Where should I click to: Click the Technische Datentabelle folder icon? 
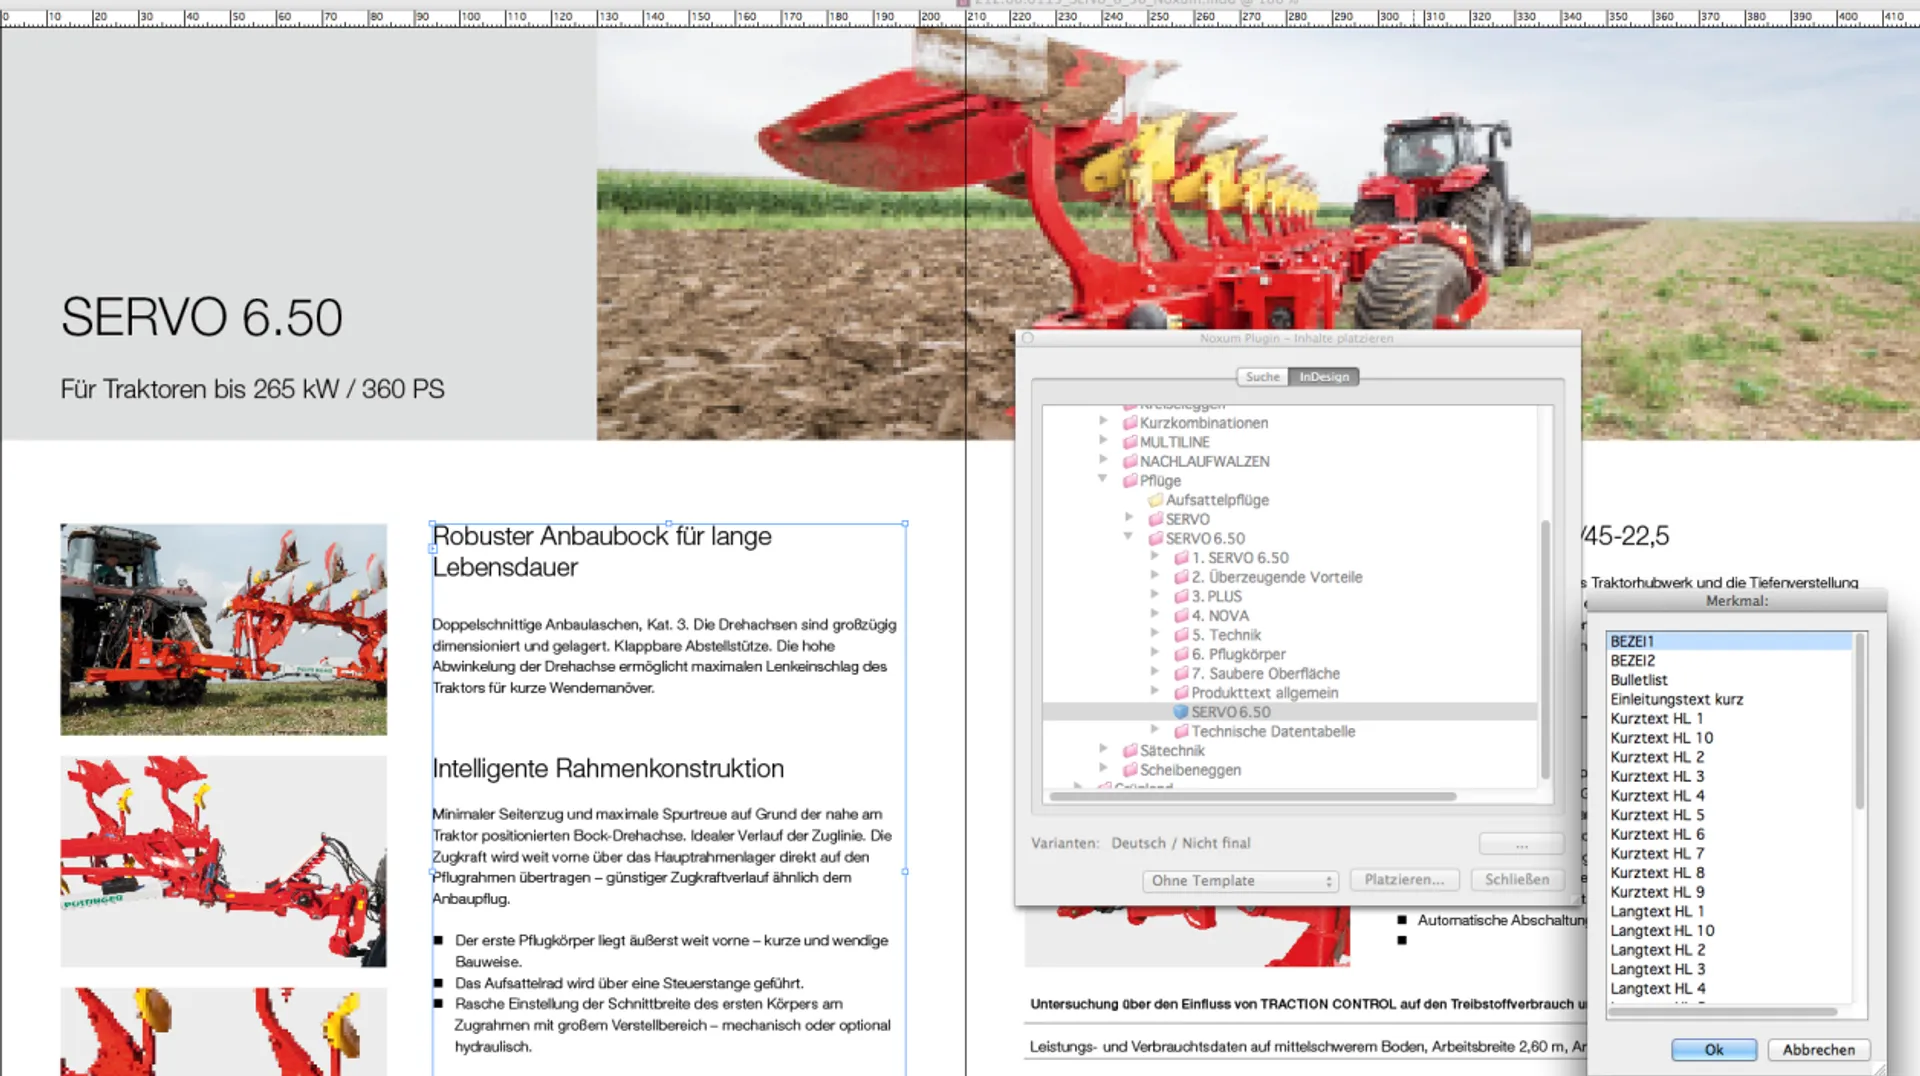click(x=1181, y=731)
